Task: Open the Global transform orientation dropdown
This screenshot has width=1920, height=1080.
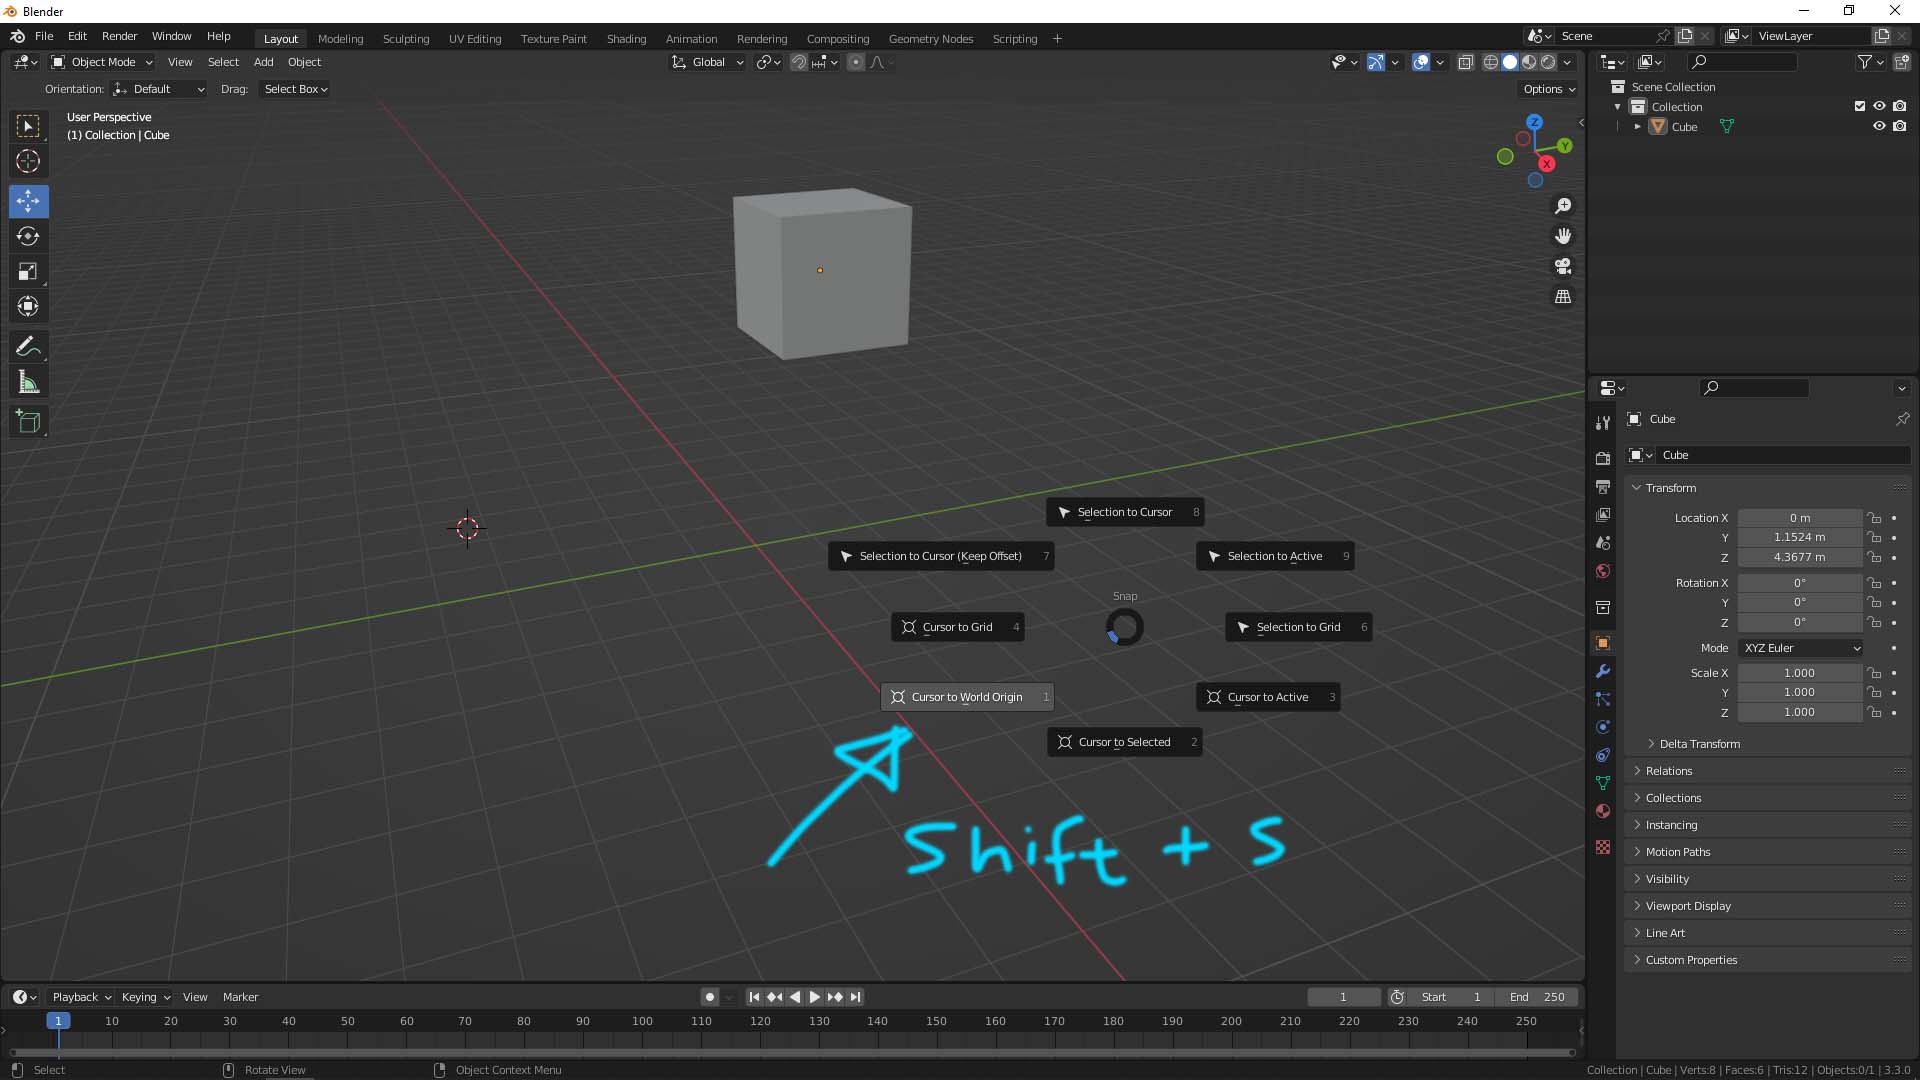Action: (708, 62)
